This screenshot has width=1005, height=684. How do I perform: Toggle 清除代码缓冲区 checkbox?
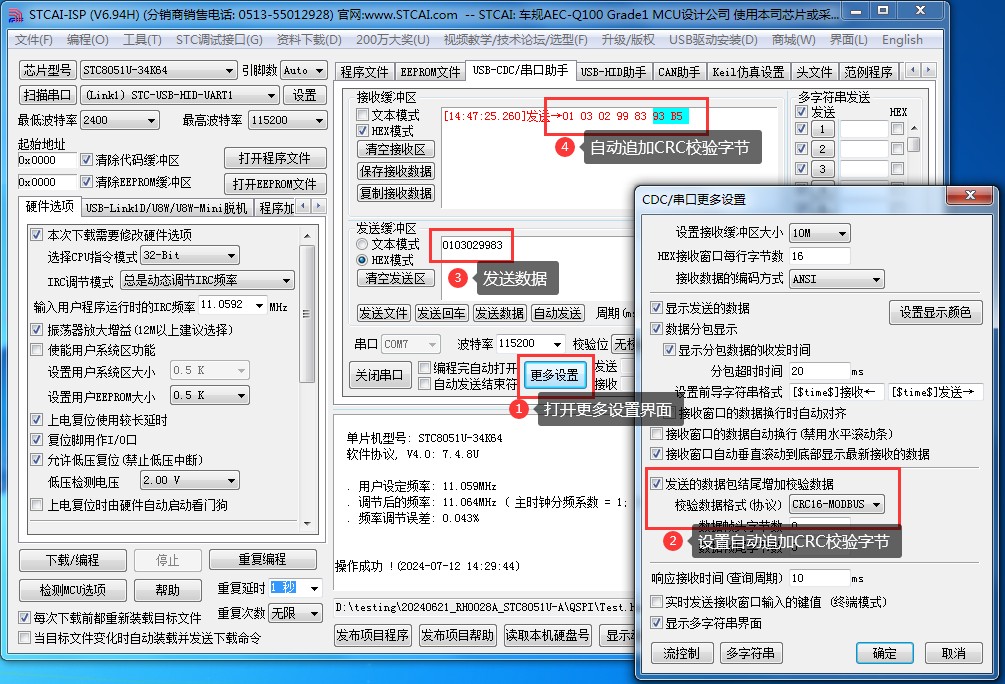[87, 160]
